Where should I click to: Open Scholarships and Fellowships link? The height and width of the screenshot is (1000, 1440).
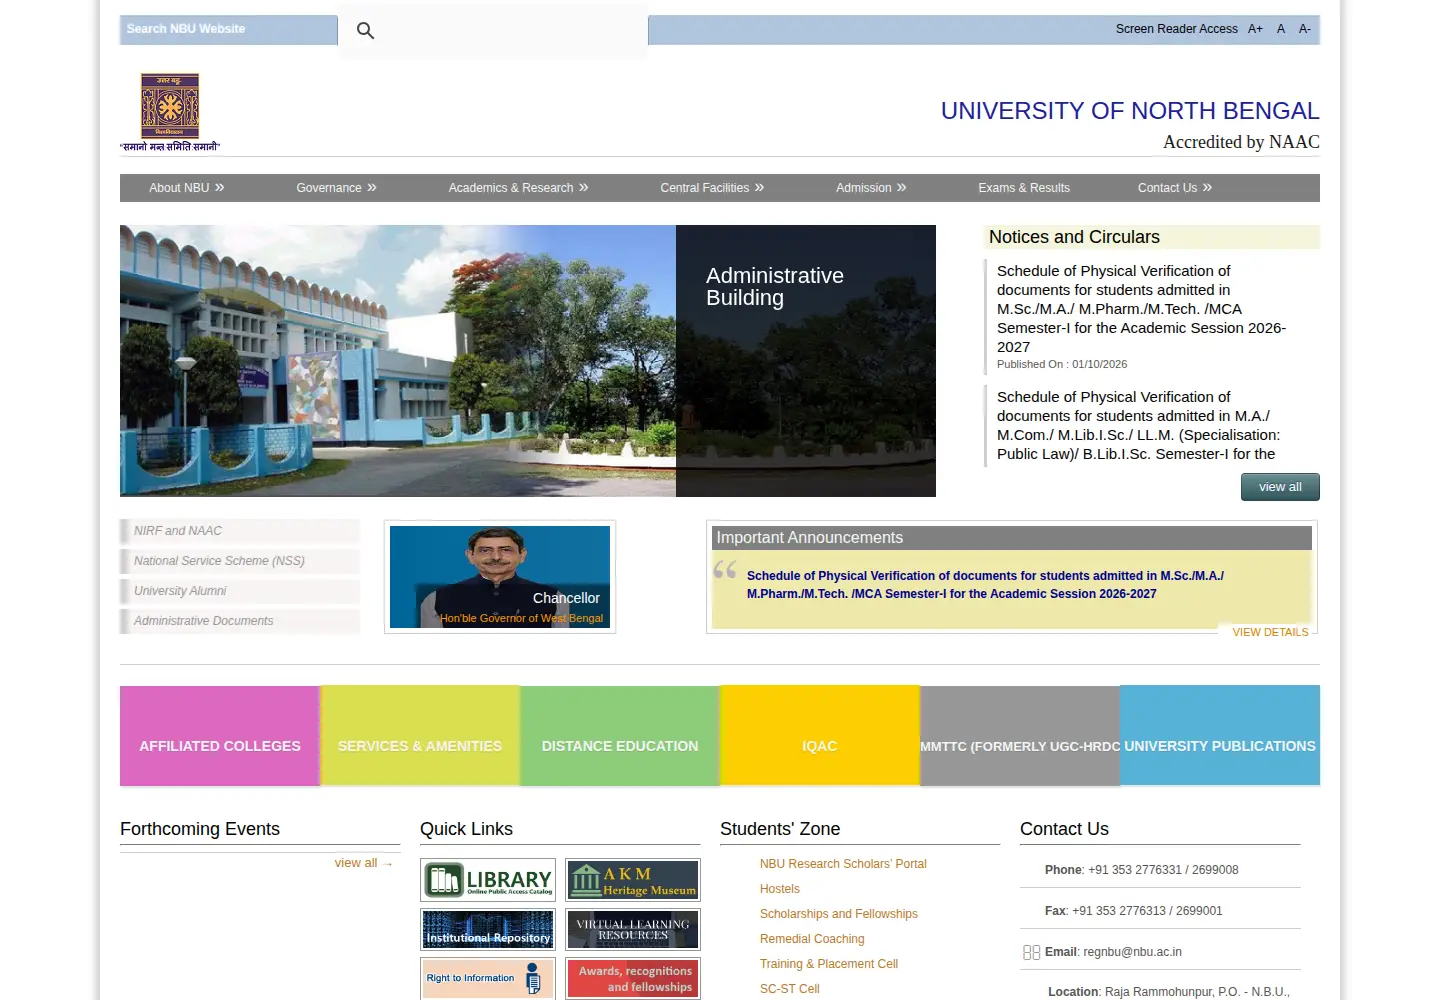(838, 914)
